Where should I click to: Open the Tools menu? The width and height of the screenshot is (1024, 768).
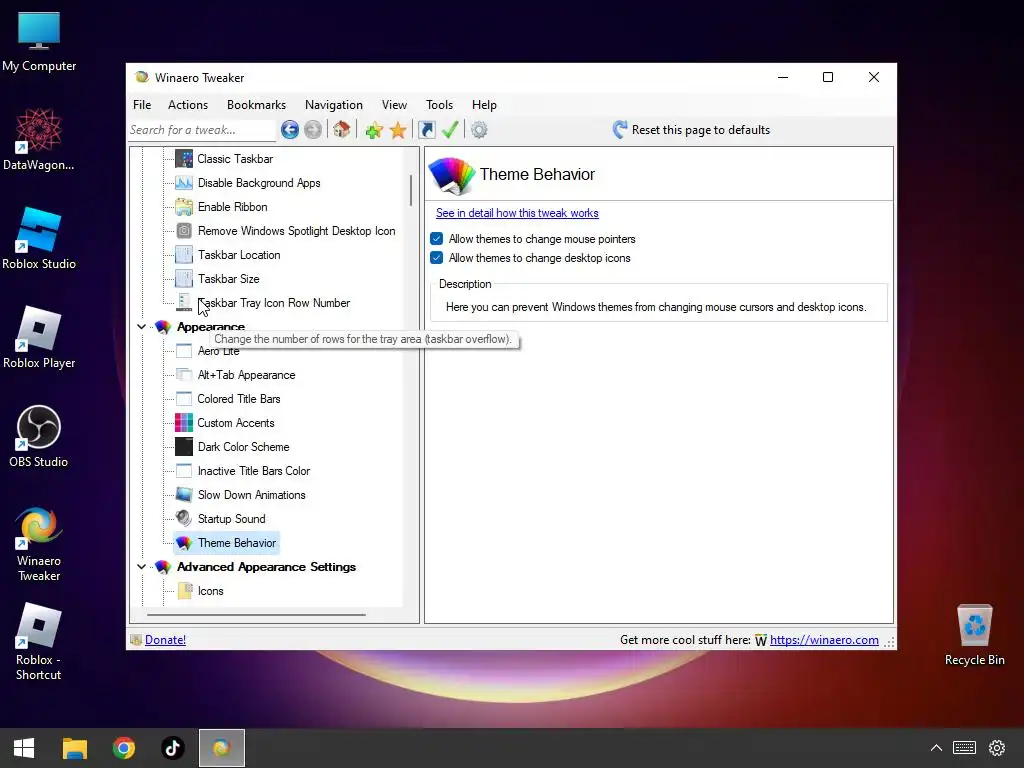coord(439,104)
